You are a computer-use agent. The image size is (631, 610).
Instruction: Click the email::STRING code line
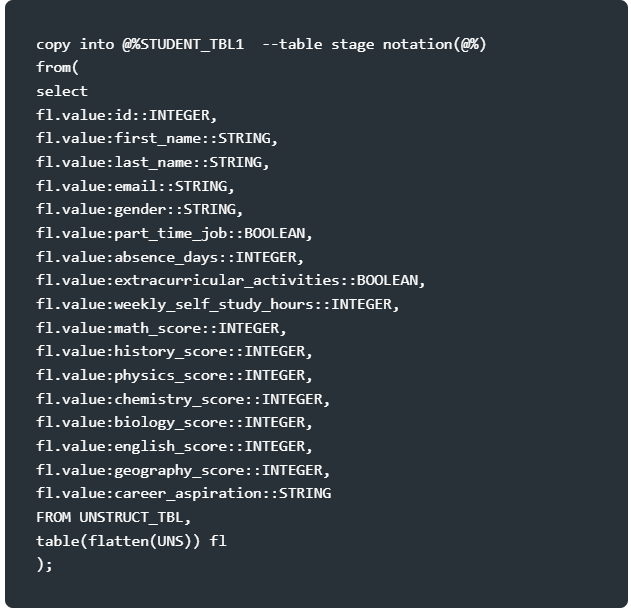[x=135, y=186]
